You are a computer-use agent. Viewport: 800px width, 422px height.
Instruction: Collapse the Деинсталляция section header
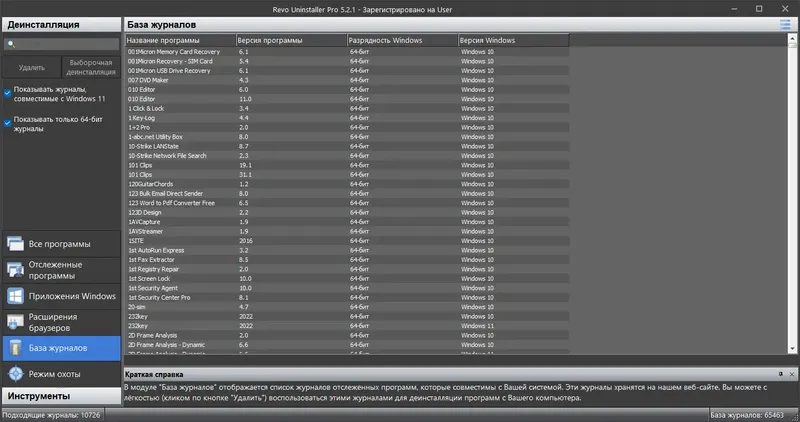point(62,24)
